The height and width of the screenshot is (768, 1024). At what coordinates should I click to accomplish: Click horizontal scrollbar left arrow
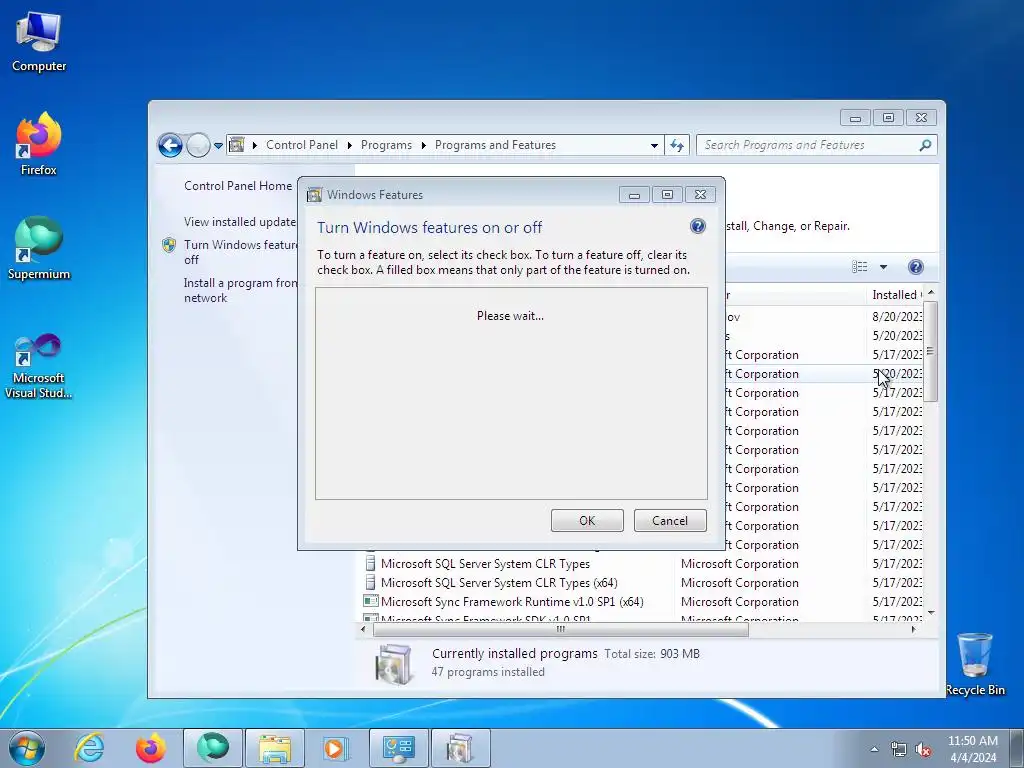click(x=363, y=630)
